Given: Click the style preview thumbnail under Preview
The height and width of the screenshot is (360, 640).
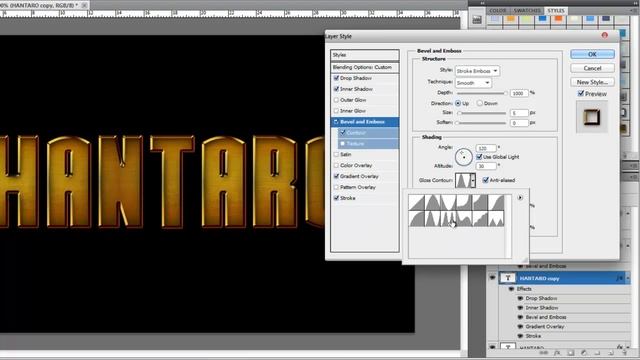Looking at the screenshot, I should (592, 118).
